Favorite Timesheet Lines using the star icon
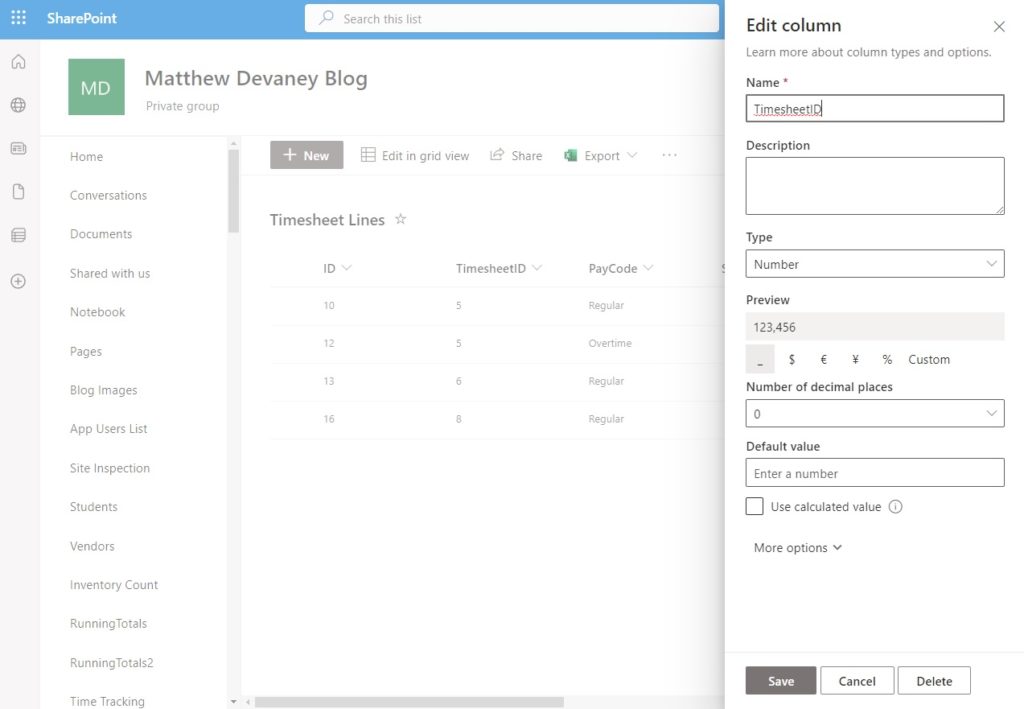Viewport: 1024px width, 709px height. 400,219
